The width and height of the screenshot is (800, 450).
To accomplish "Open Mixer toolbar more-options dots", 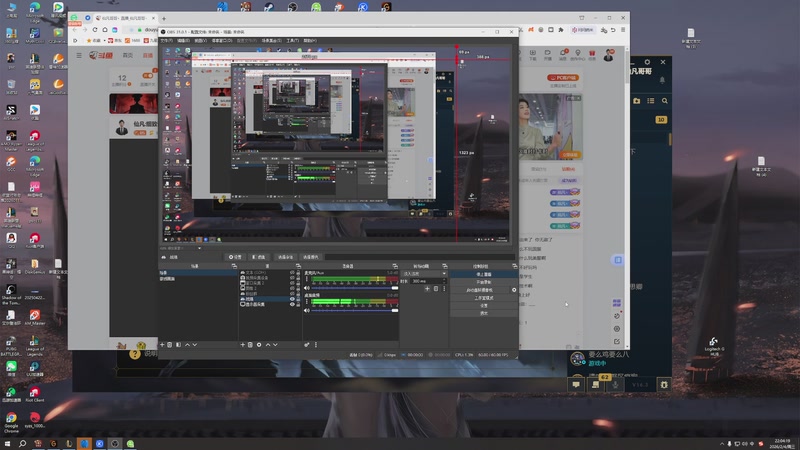I will pos(316,345).
